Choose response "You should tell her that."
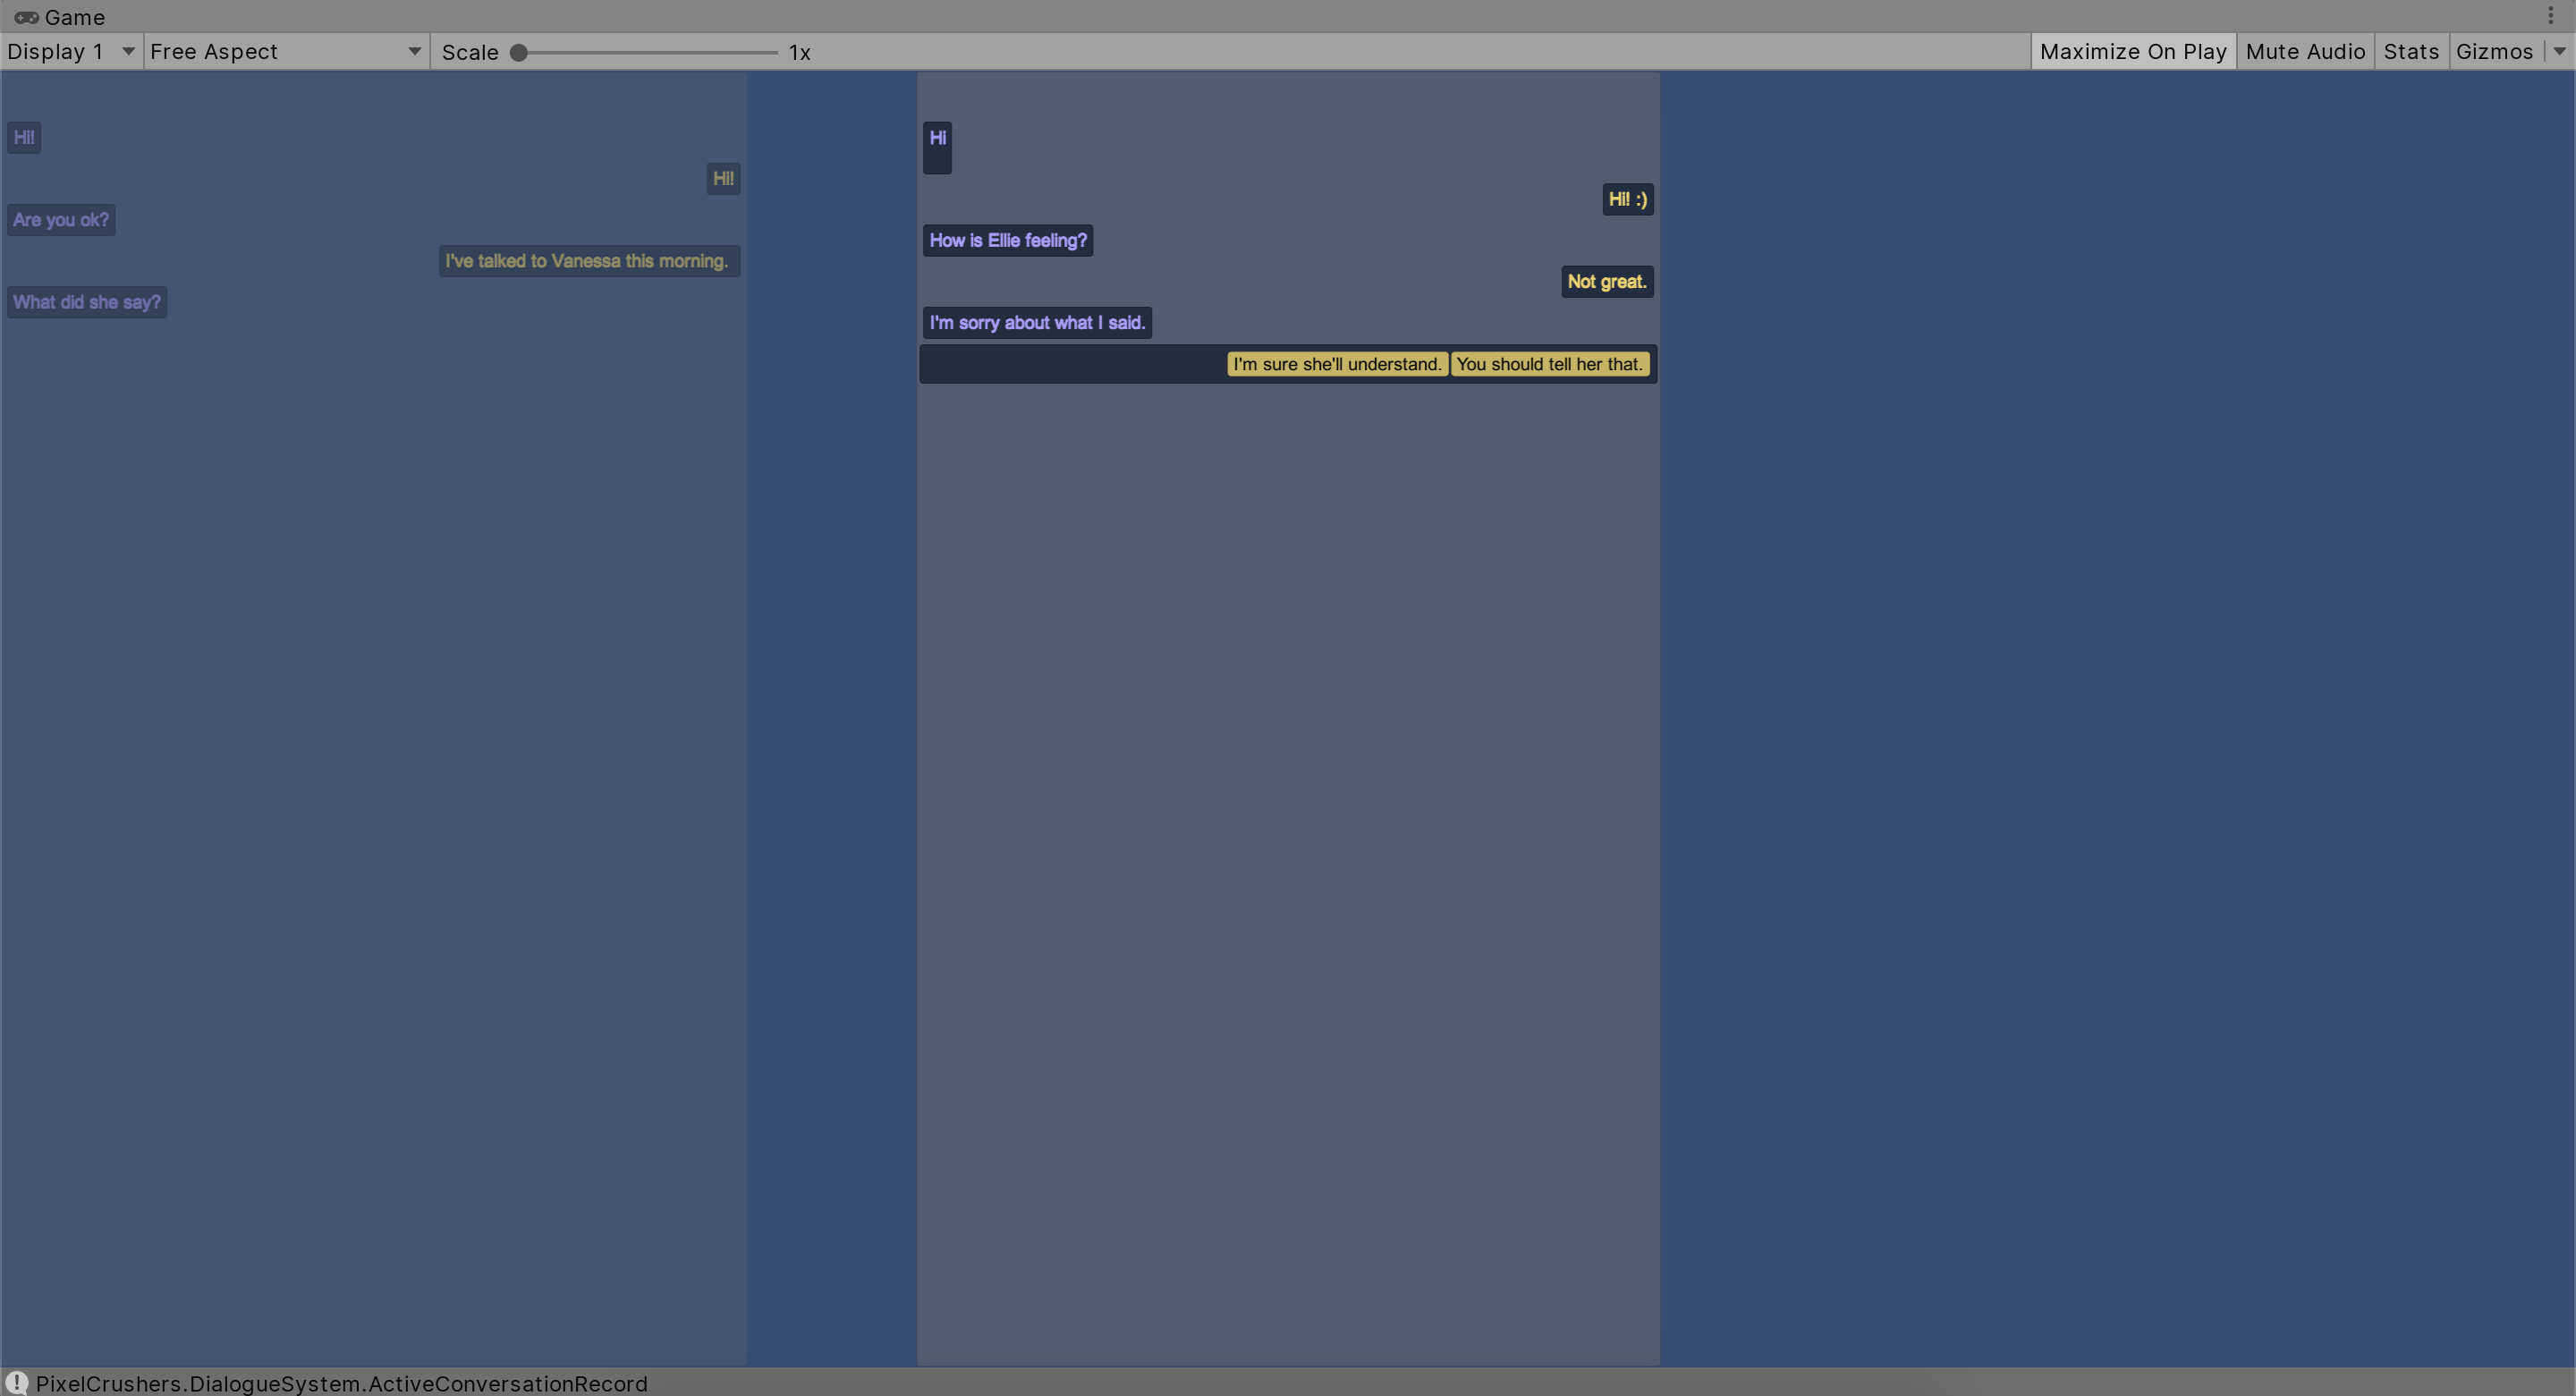Image resolution: width=2576 pixels, height=1396 pixels. 1548,364
